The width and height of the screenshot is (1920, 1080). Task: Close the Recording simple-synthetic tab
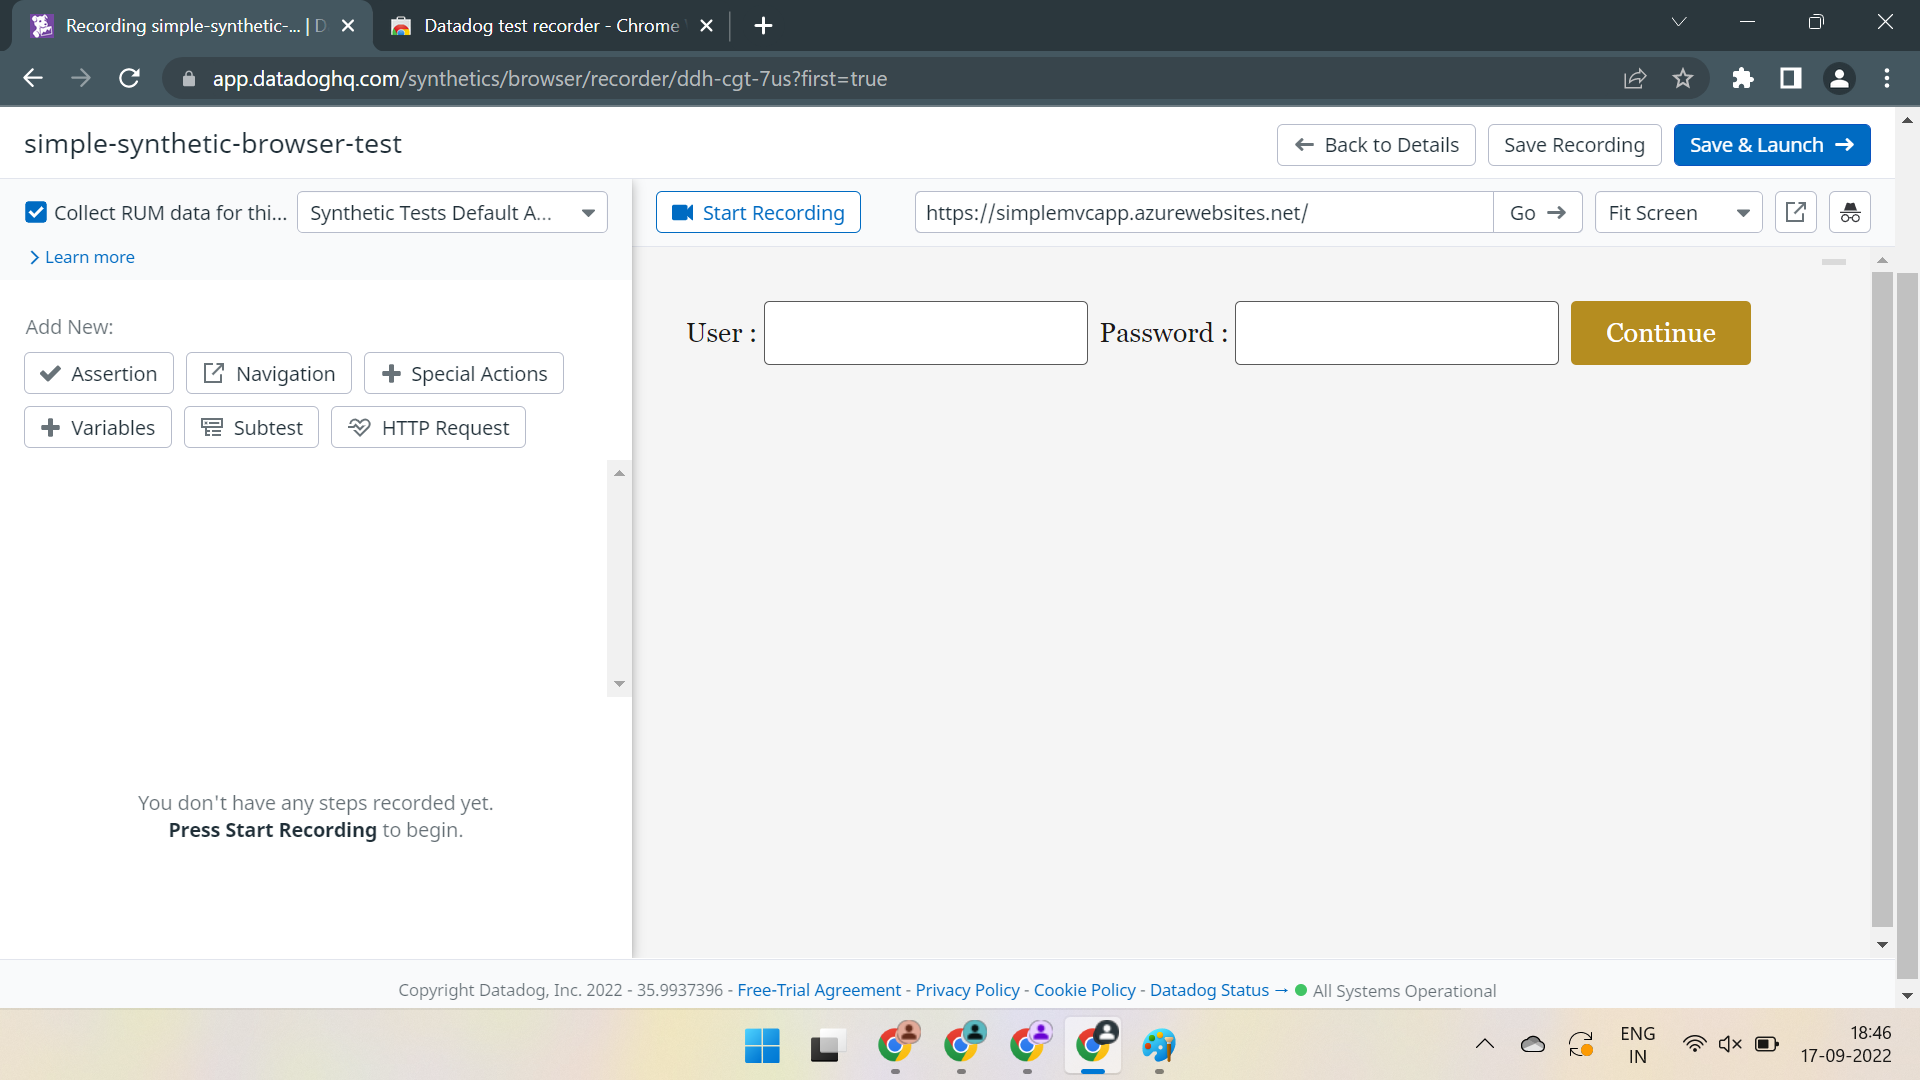pyautogui.click(x=348, y=25)
